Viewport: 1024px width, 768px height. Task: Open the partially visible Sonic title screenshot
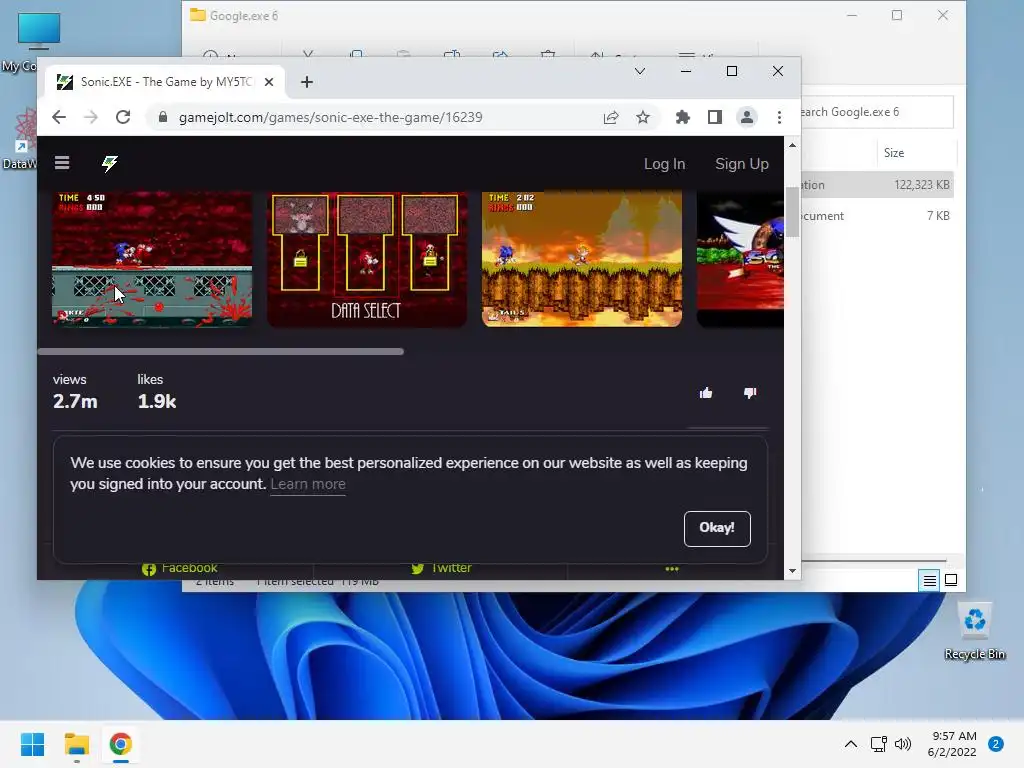(x=740, y=259)
